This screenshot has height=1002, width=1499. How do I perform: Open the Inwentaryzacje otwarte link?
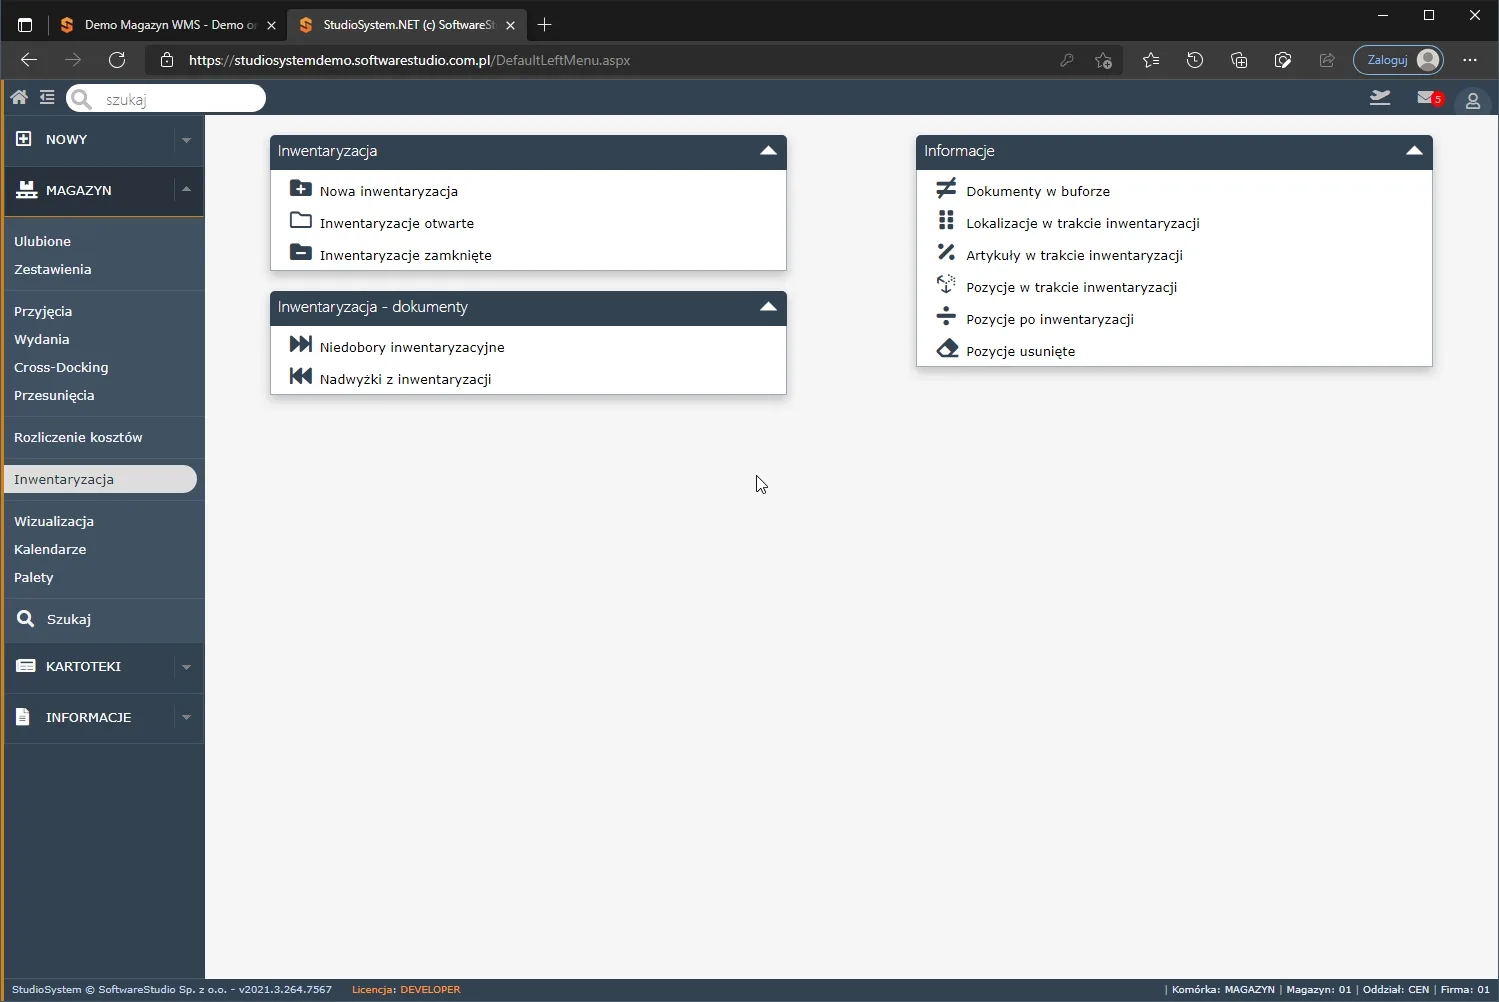[397, 223]
